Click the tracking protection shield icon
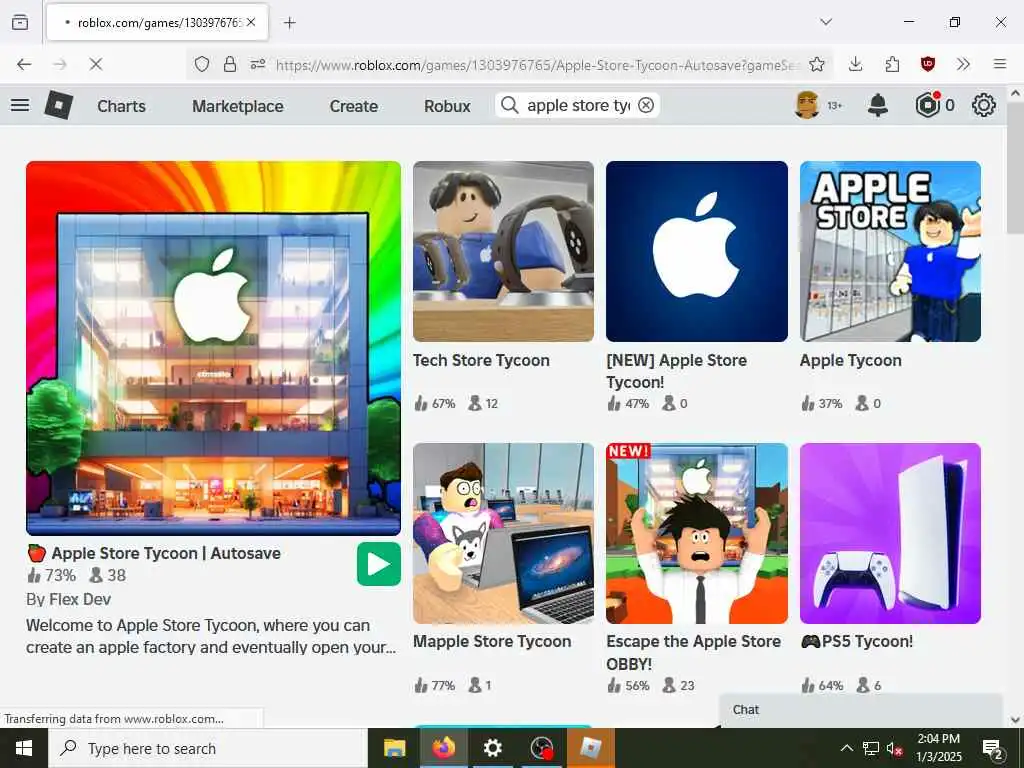Viewport: 1024px width, 768px height. click(x=202, y=64)
